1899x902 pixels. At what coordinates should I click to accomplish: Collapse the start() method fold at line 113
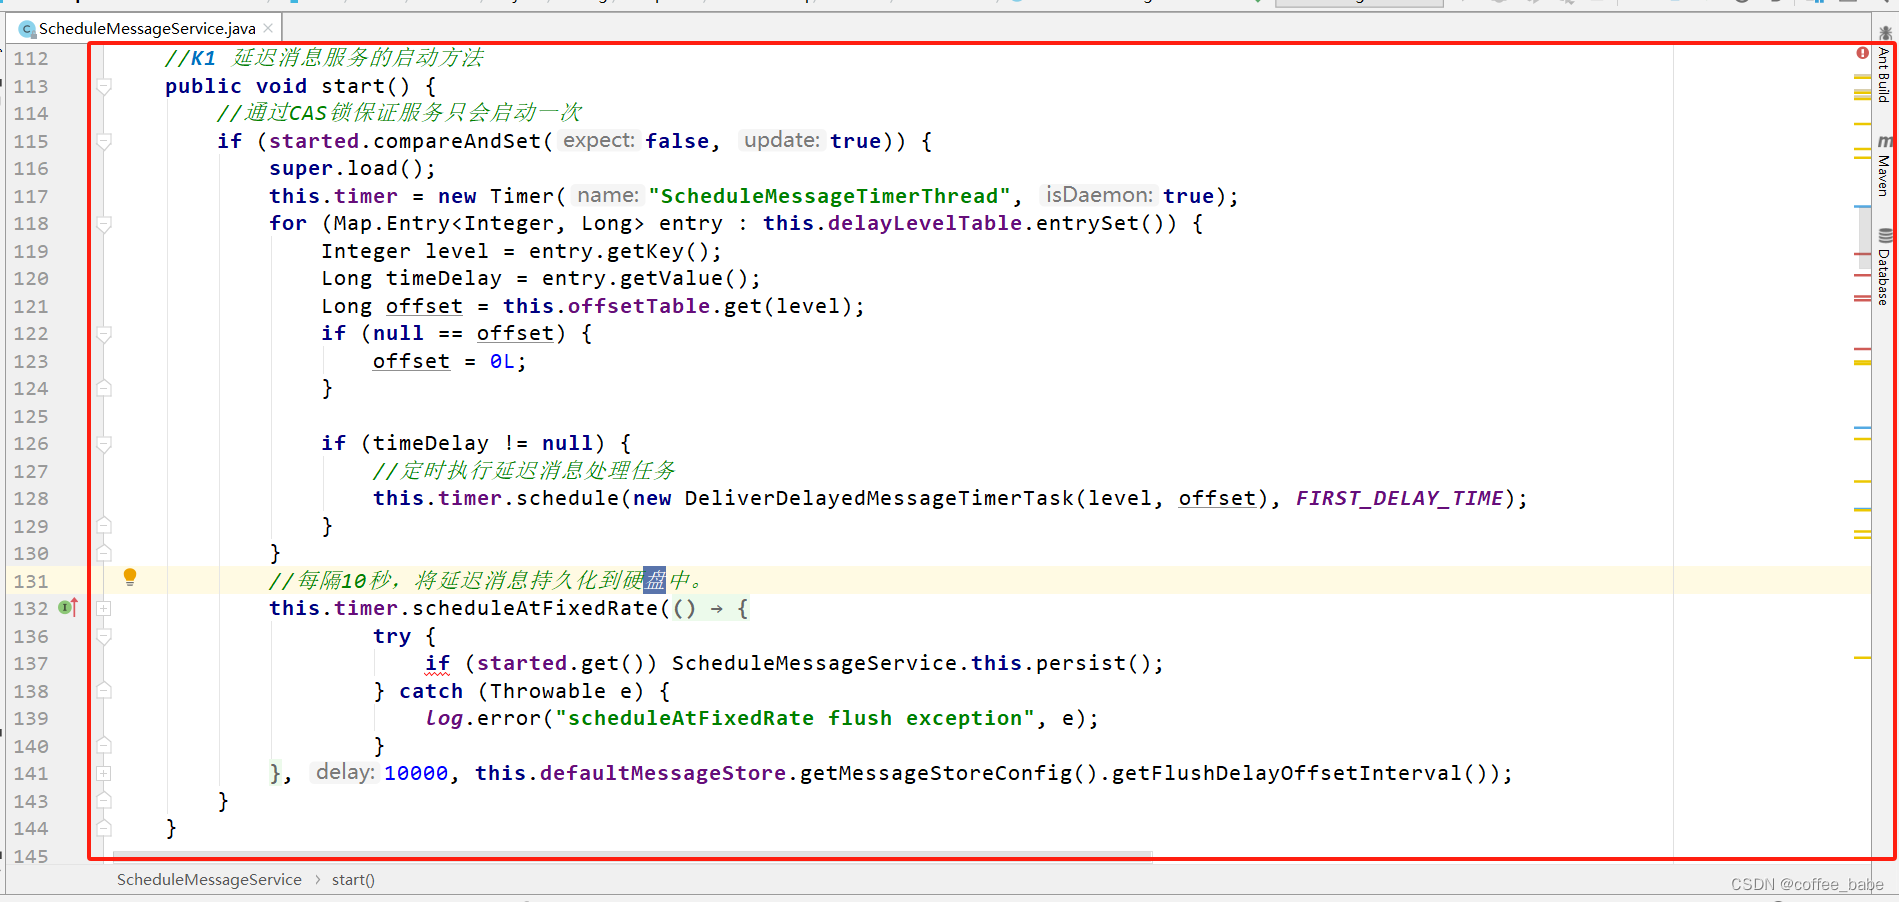point(104,86)
